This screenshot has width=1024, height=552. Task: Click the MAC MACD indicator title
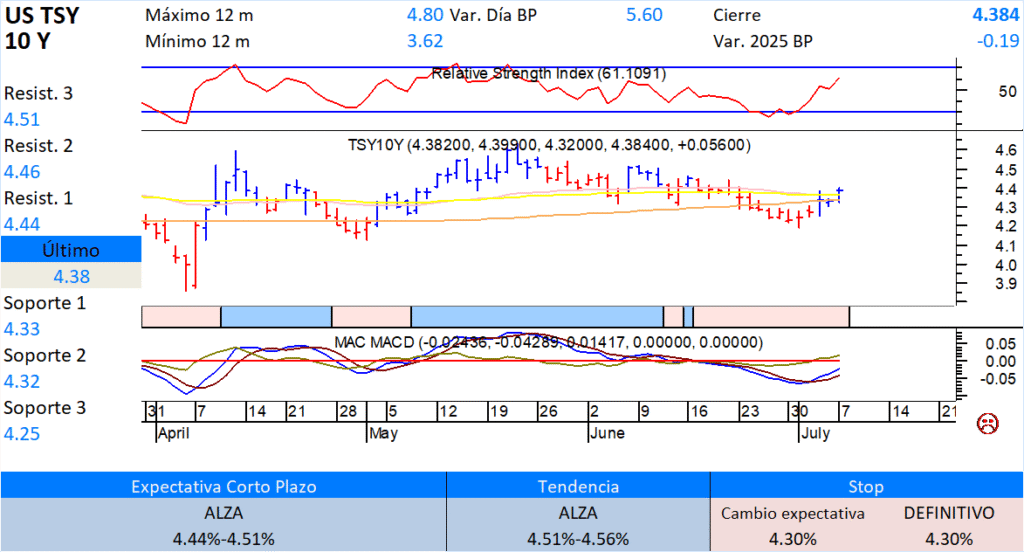(549, 342)
